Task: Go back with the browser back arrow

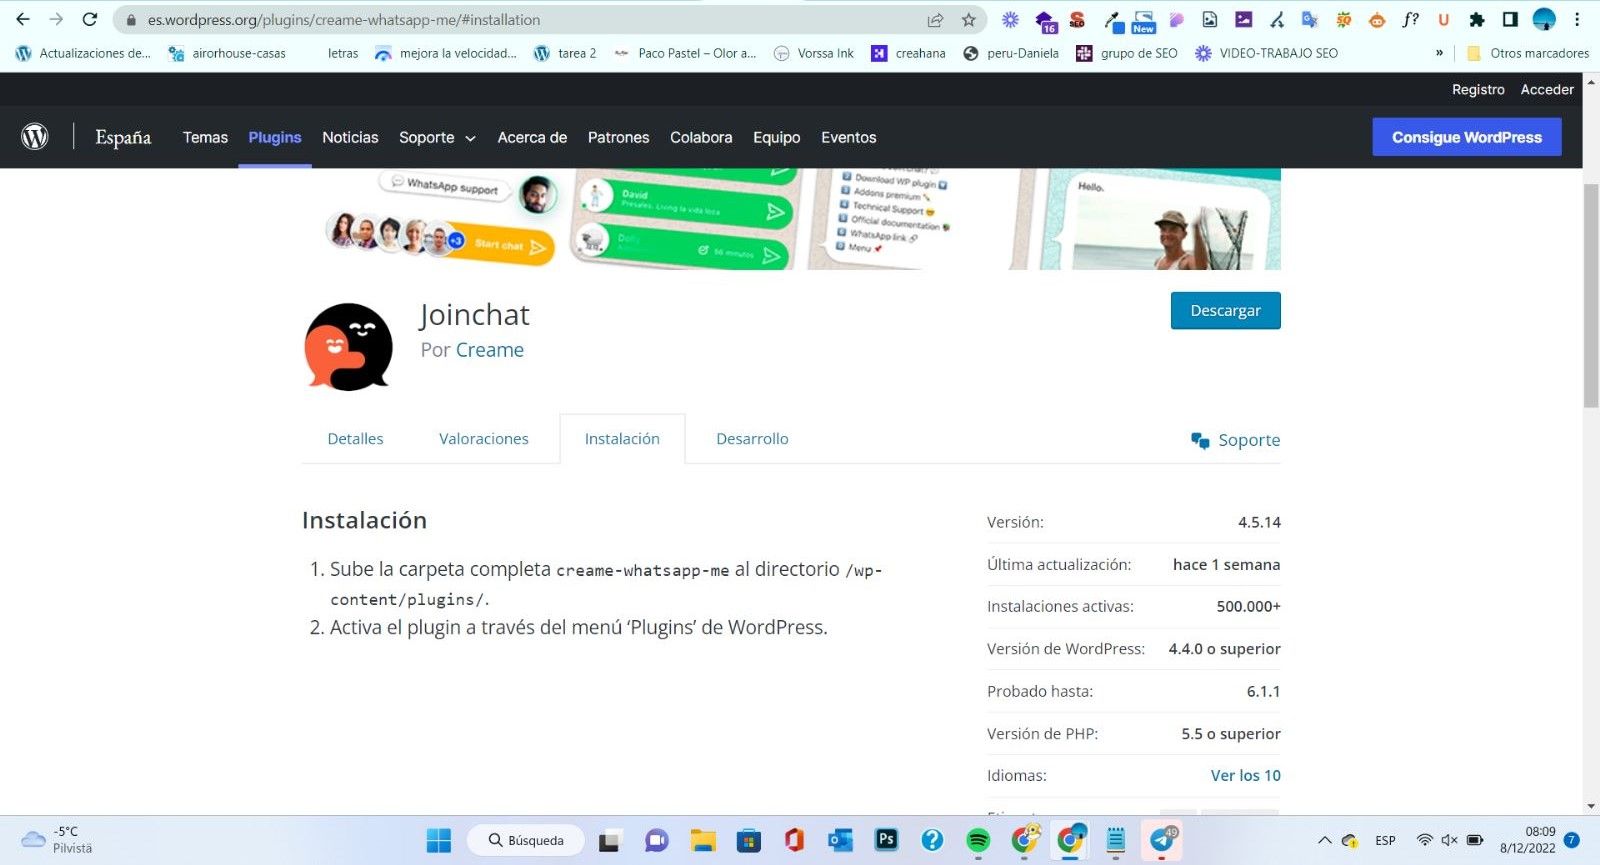Action: pos(23,19)
